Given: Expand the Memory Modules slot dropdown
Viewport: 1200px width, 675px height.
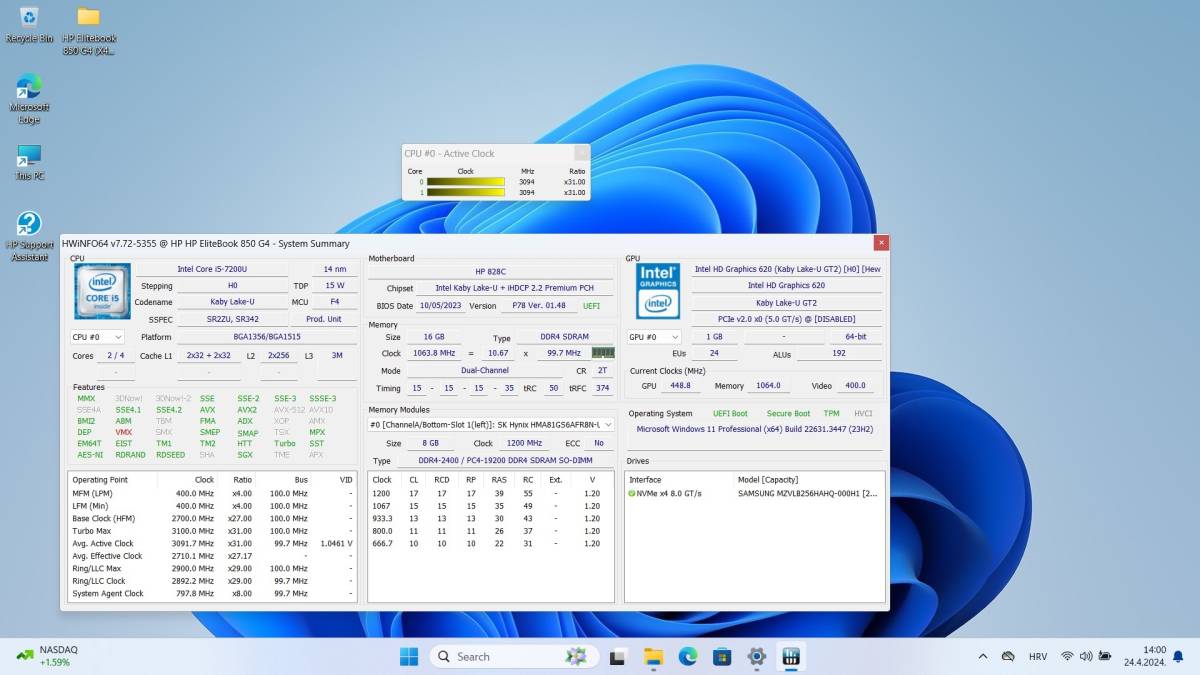Looking at the screenshot, I should pyautogui.click(x=491, y=424).
